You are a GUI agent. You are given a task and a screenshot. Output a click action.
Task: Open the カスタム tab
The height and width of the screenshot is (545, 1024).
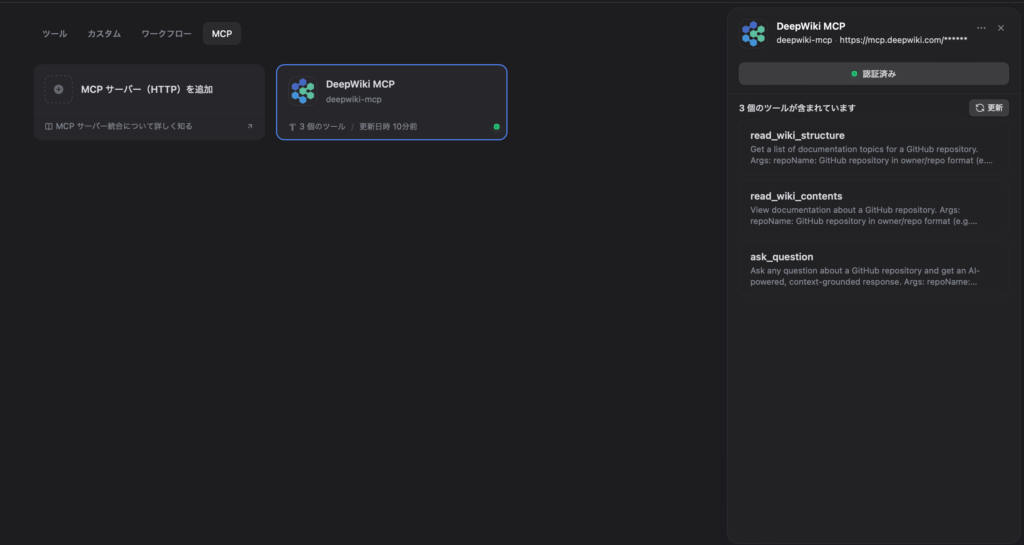tap(104, 34)
